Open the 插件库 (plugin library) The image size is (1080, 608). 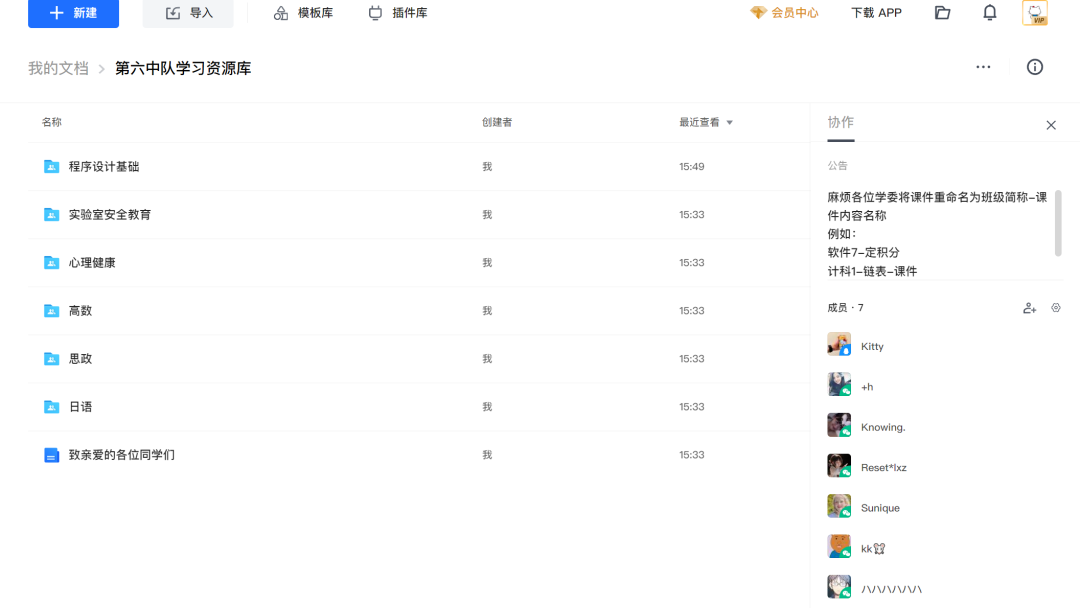pyautogui.click(x=397, y=13)
